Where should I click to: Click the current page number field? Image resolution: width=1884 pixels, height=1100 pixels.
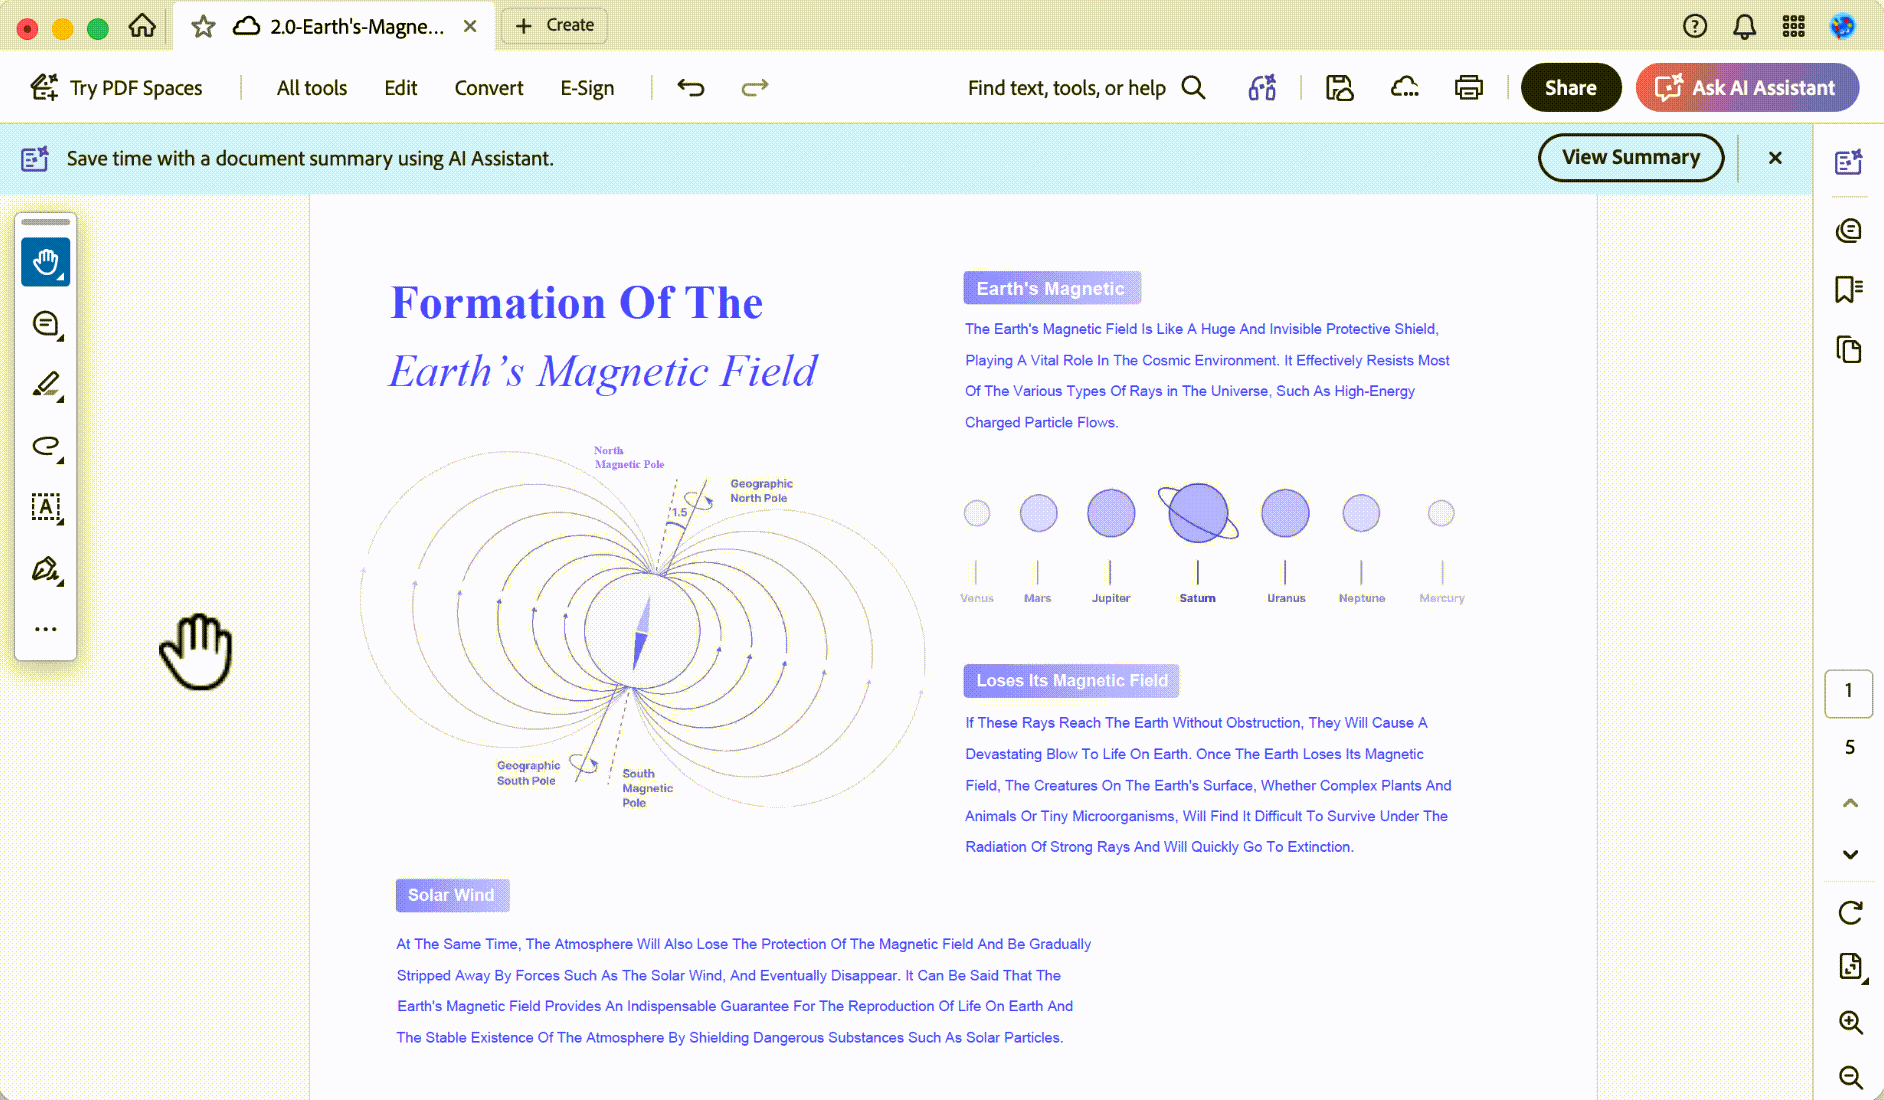tap(1849, 693)
